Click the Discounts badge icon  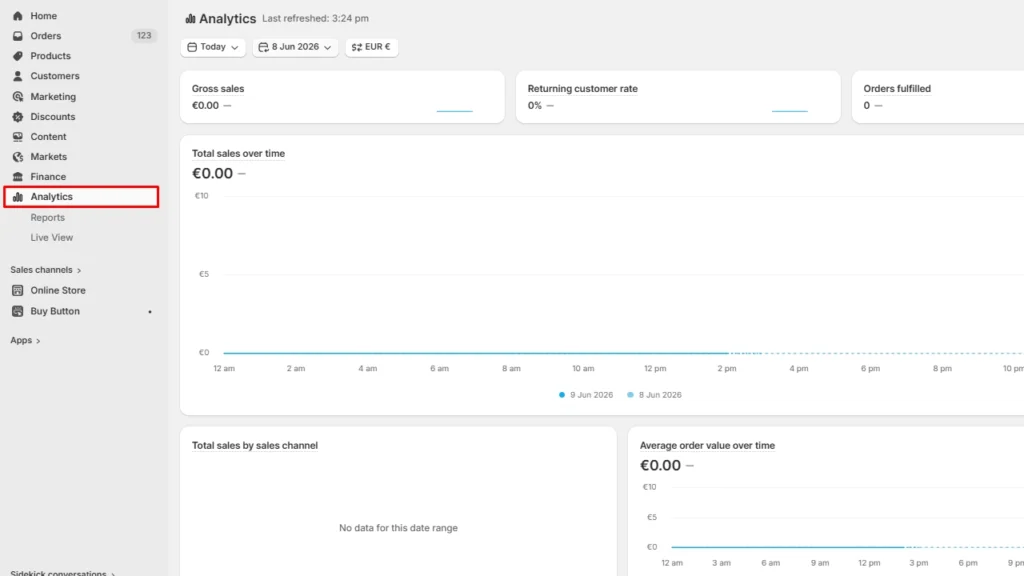18,117
